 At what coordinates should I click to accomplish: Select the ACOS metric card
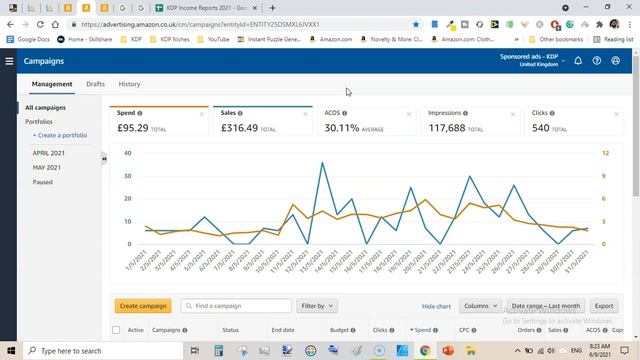point(366,121)
